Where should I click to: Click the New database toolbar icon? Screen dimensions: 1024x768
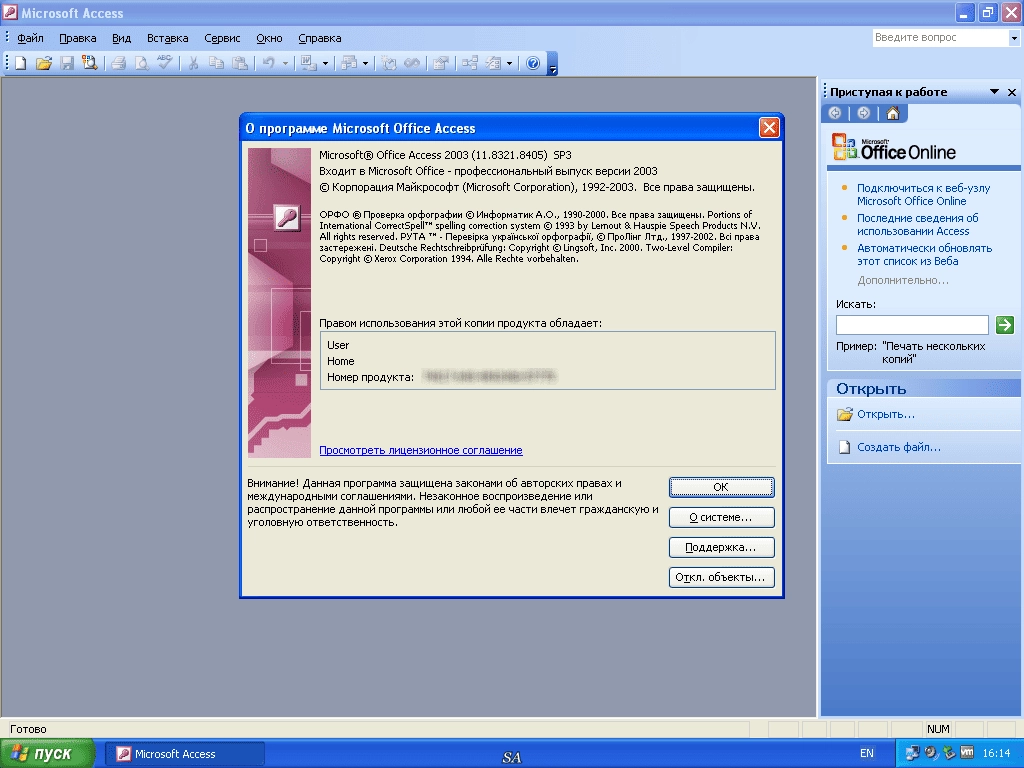click(x=21, y=63)
